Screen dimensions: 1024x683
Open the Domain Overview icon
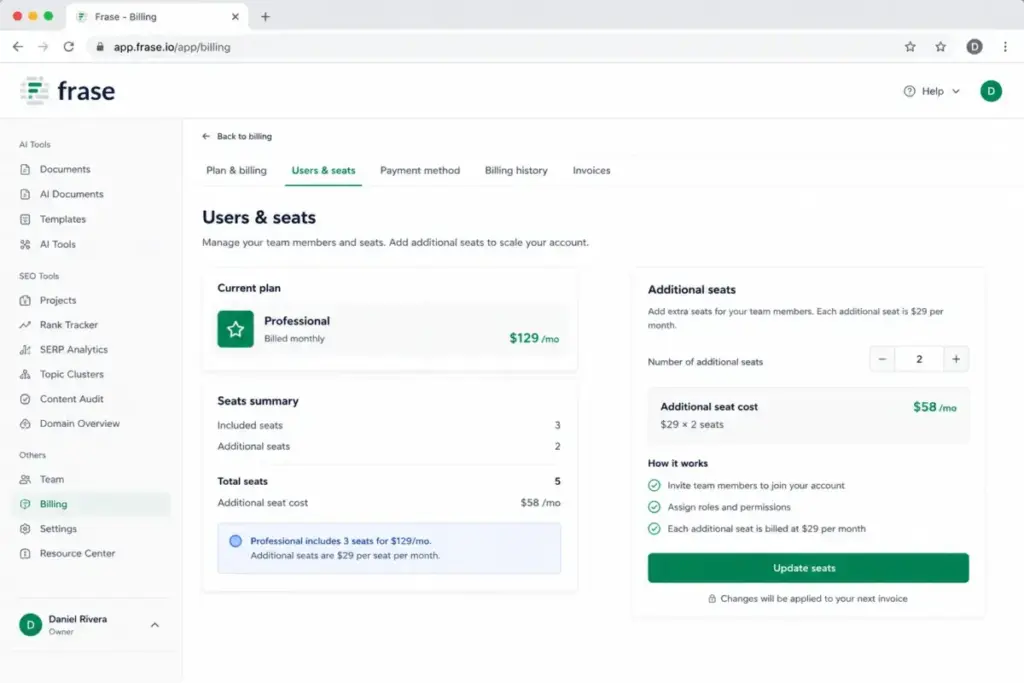(25, 424)
